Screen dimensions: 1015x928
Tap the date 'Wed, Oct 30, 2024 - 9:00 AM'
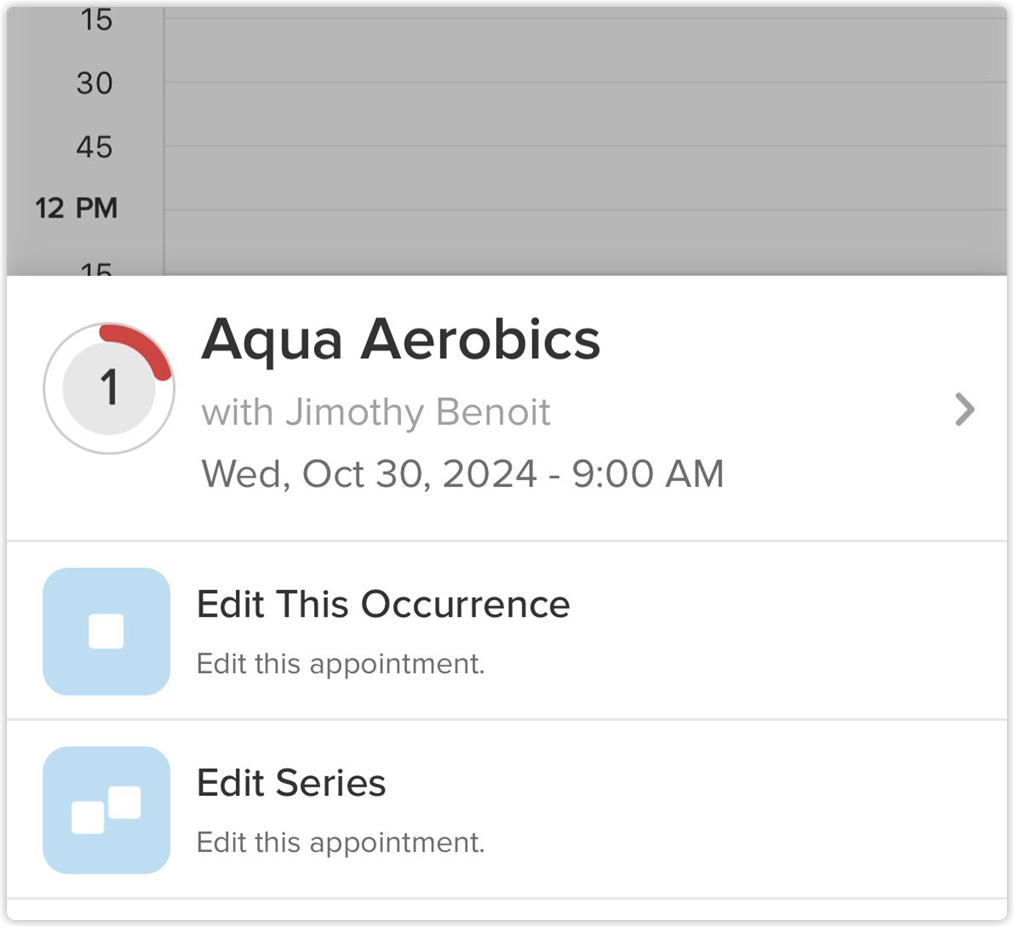(x=463, y=474)
